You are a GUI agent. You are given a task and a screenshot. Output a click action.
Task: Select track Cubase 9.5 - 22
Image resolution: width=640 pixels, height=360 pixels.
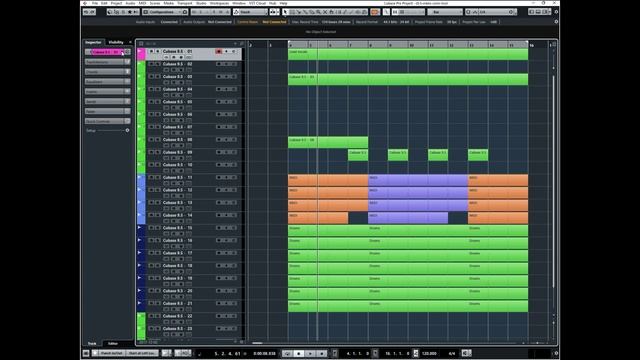tap(178, 316)
